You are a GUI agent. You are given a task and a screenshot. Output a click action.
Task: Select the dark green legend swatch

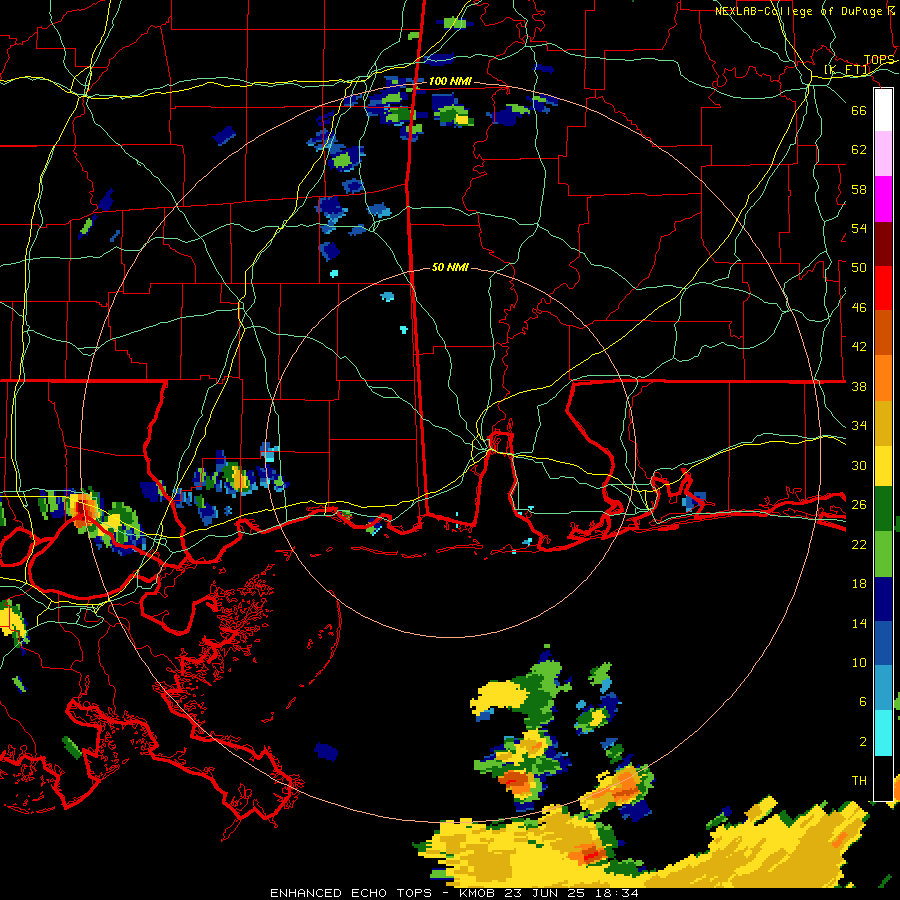(x=883, y=509)
